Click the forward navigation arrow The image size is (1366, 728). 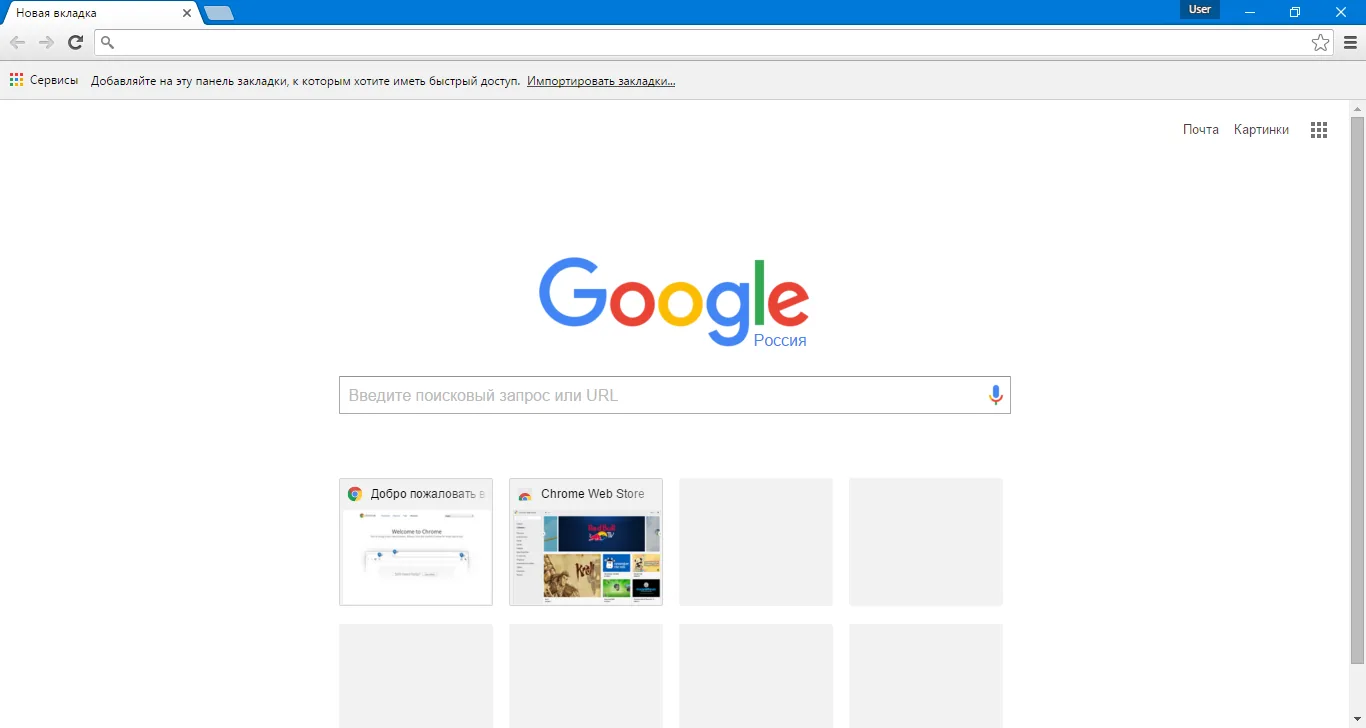tap(46, 42)
